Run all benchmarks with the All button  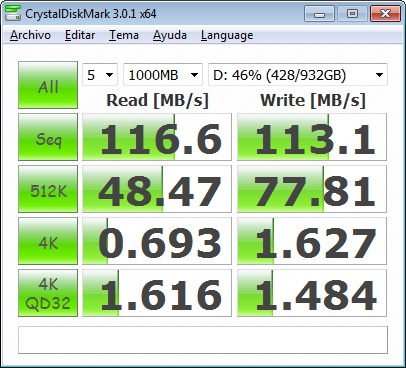48,85
